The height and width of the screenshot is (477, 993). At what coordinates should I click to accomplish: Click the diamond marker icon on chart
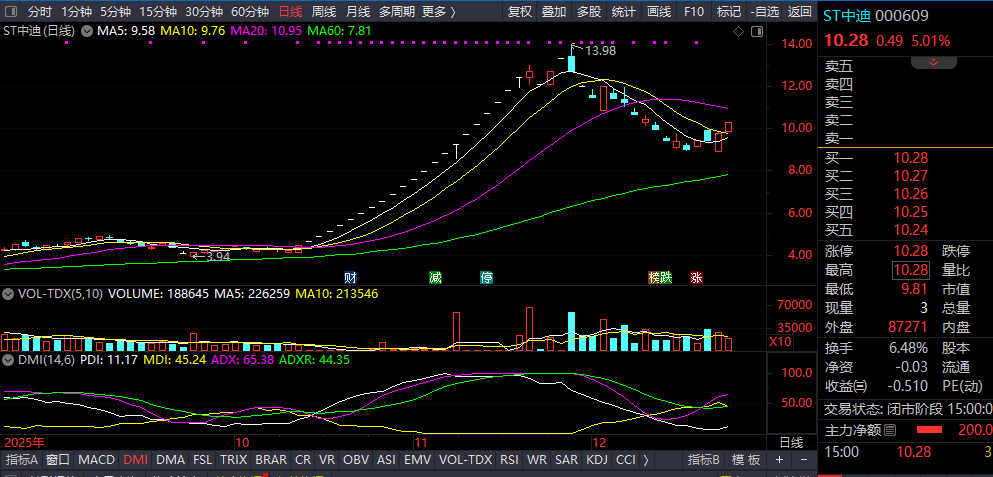[738, 32]
